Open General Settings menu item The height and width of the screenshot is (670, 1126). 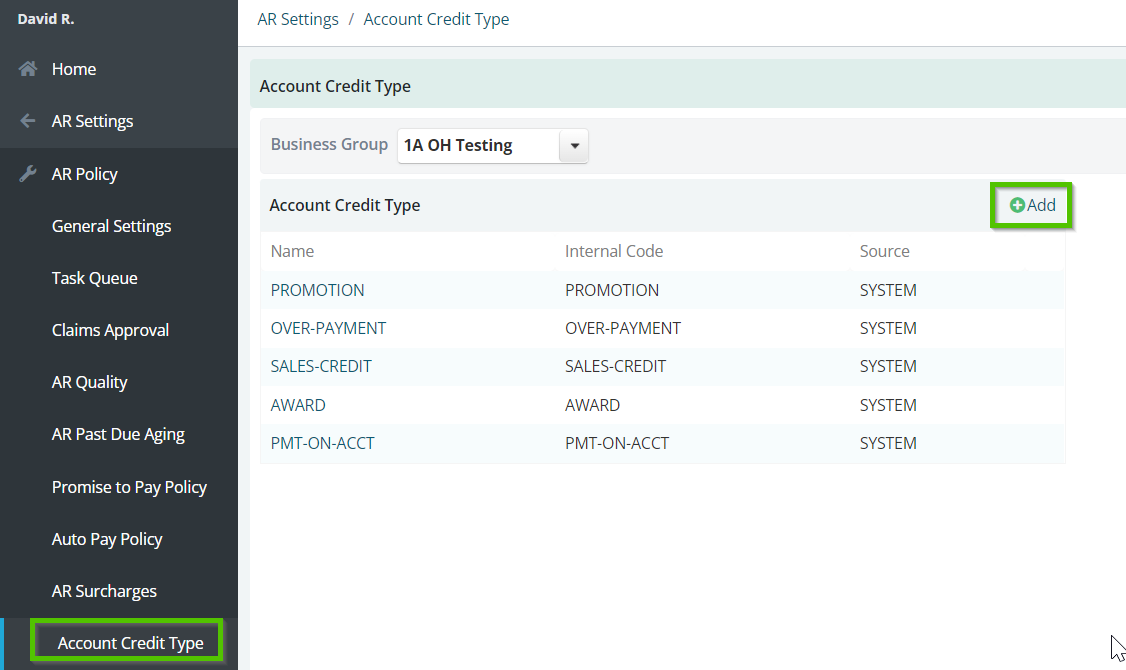click(x=111, y=226)
